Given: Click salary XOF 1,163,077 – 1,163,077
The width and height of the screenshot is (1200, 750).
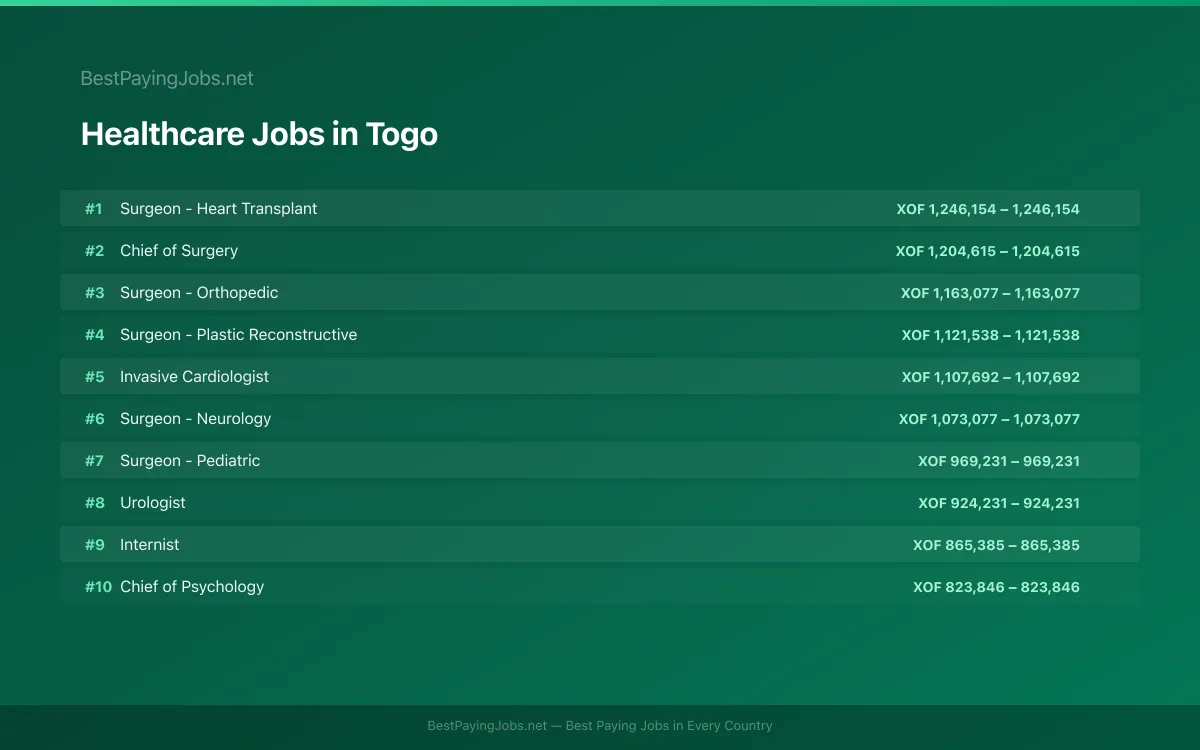Looking at the screenshot, I should click(990, 293).
